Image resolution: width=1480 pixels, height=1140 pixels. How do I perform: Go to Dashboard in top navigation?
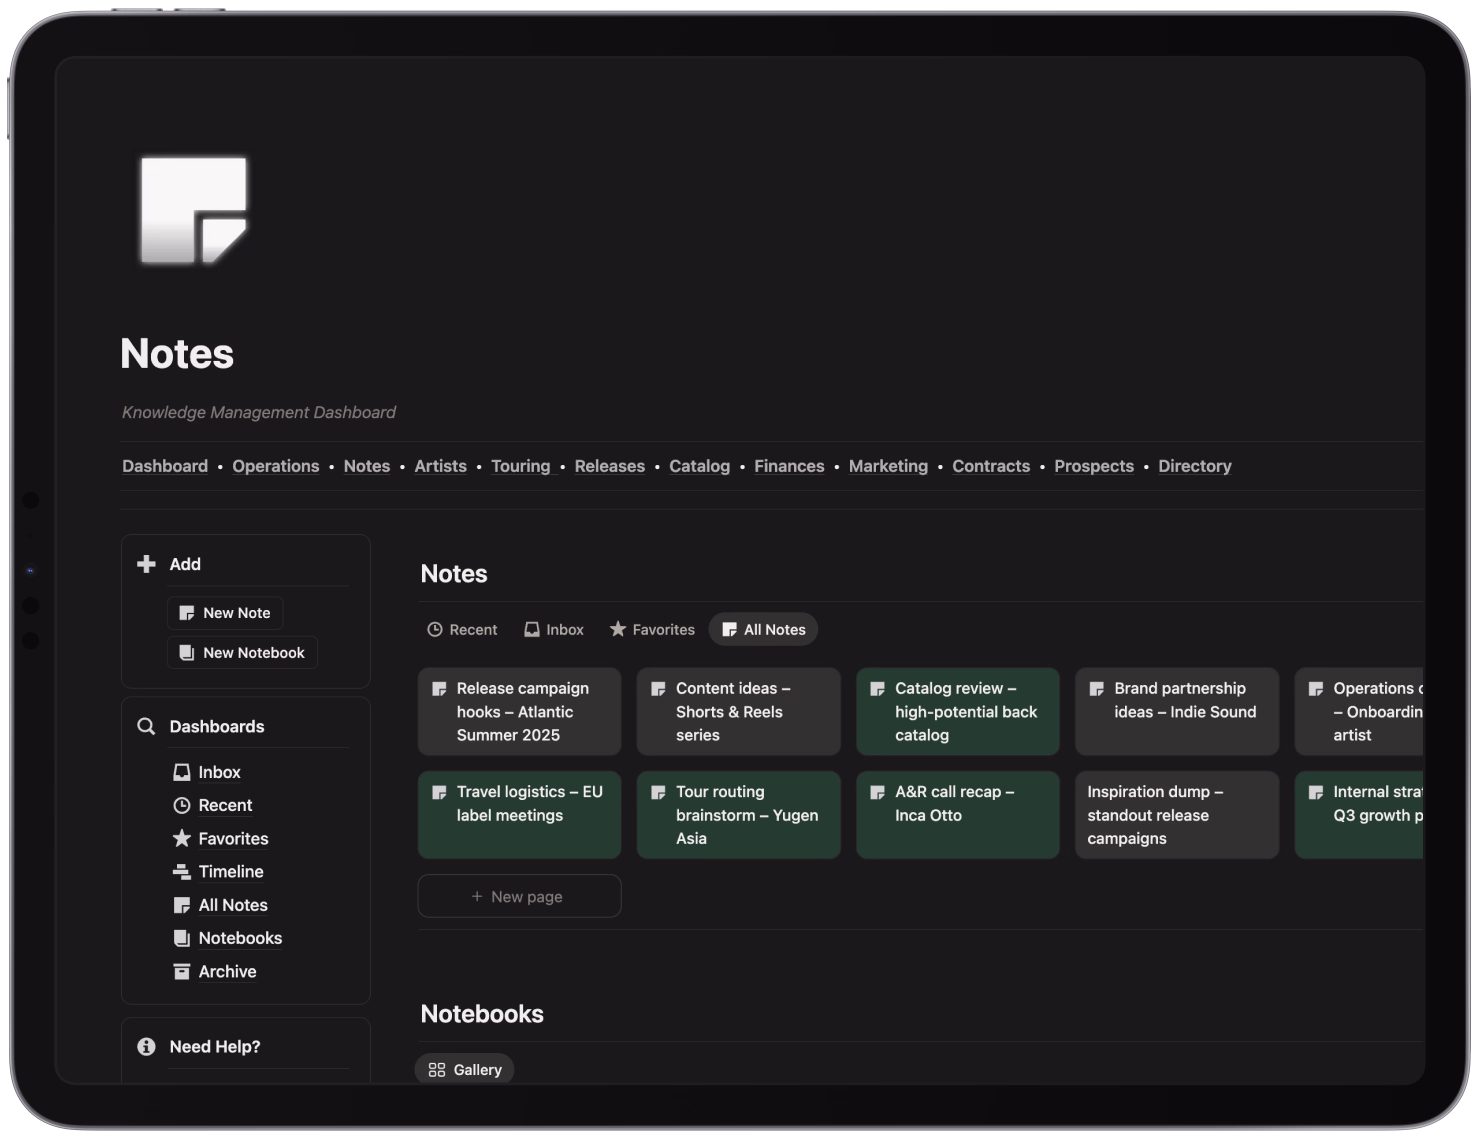165,466
